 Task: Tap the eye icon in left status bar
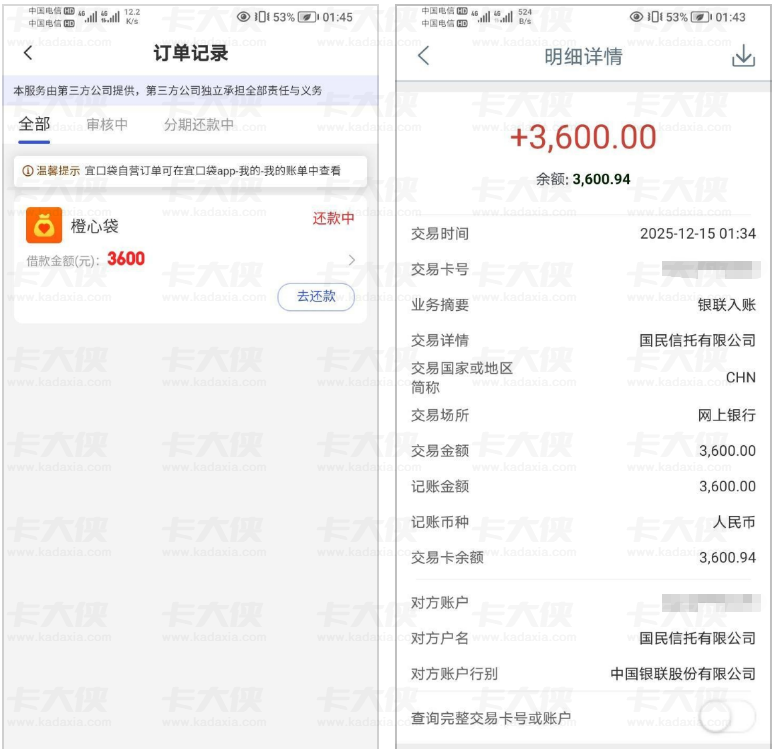pyautogui.click(x=243, y=17)
